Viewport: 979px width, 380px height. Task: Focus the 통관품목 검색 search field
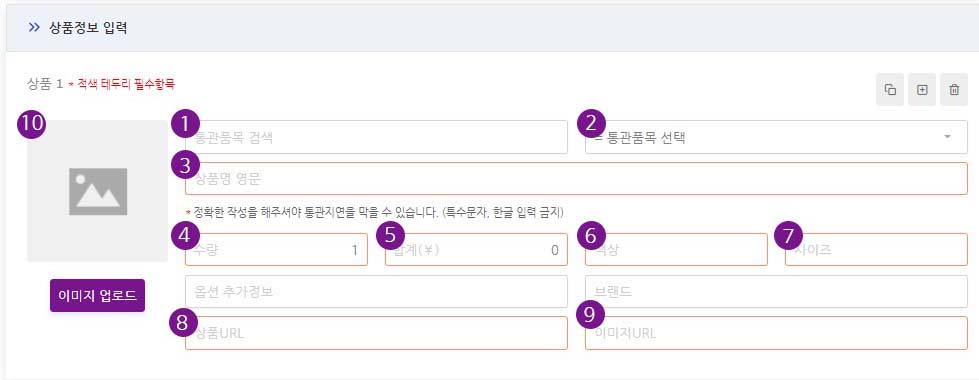[376, 137]
